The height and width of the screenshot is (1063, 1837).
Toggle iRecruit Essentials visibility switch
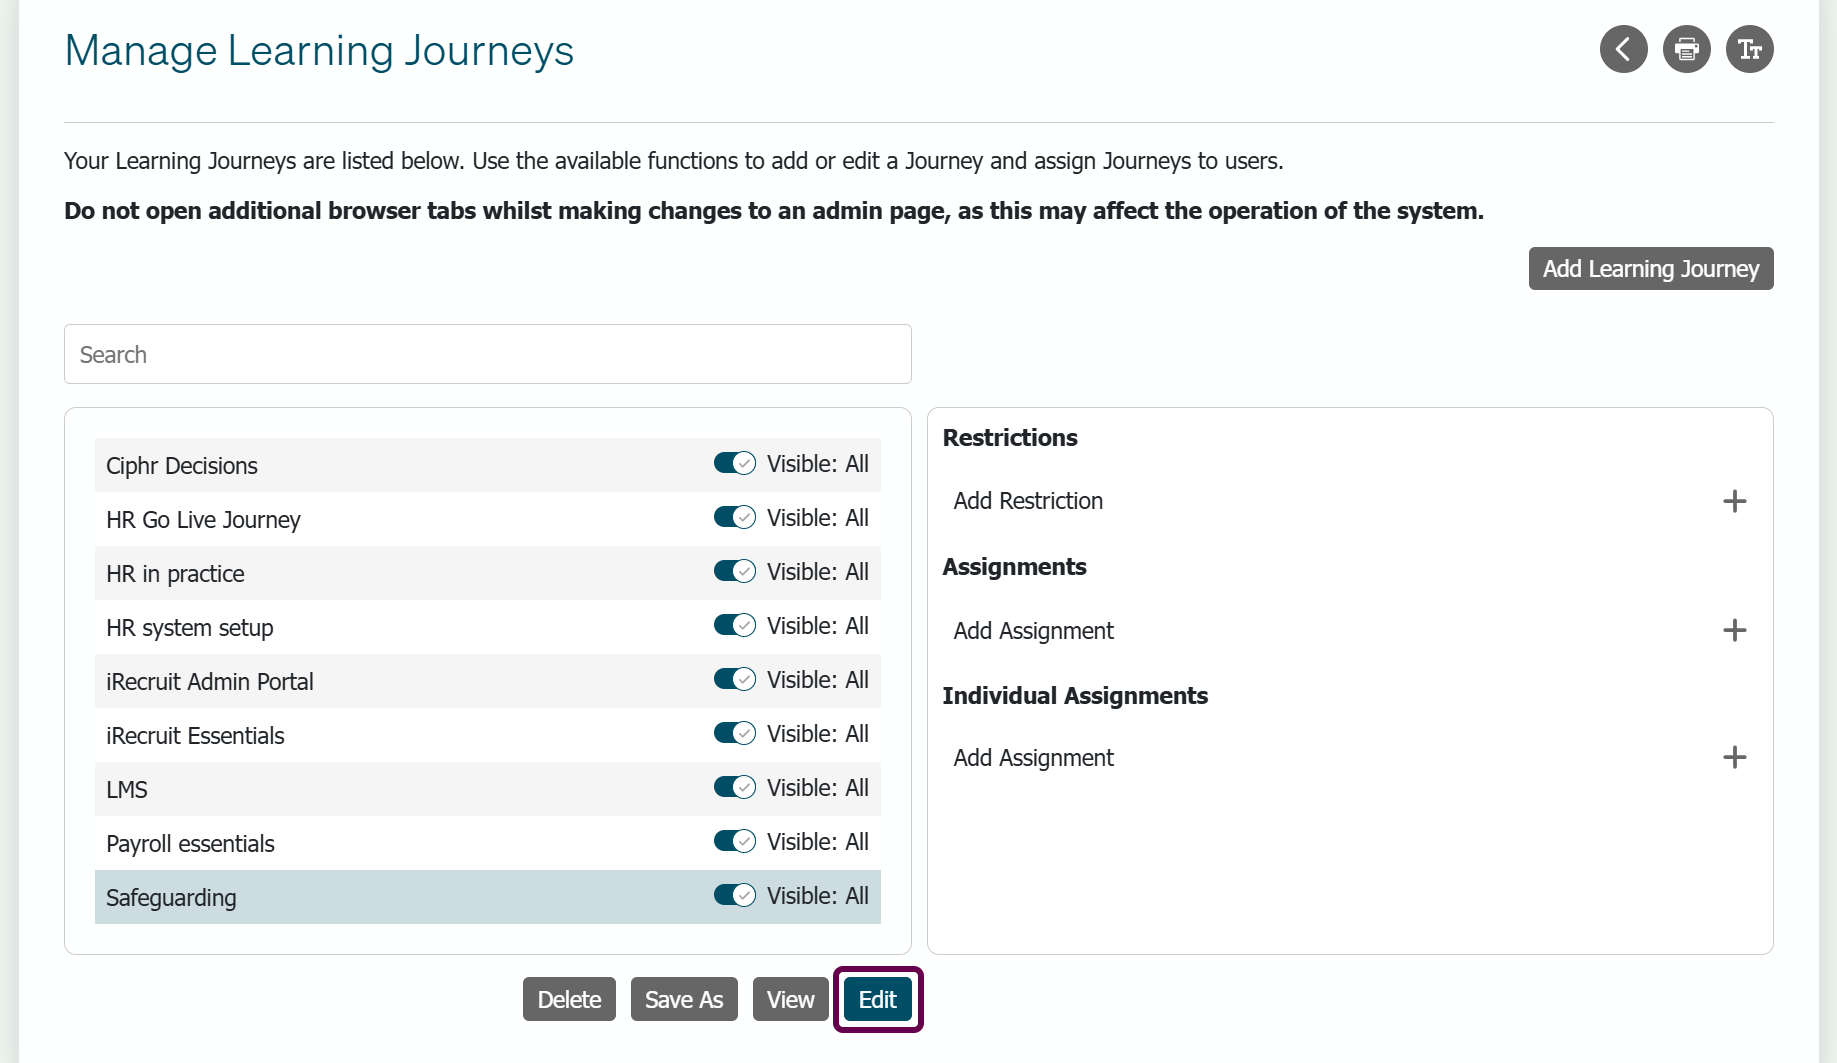pyautogui.click(x=734, y=733)
